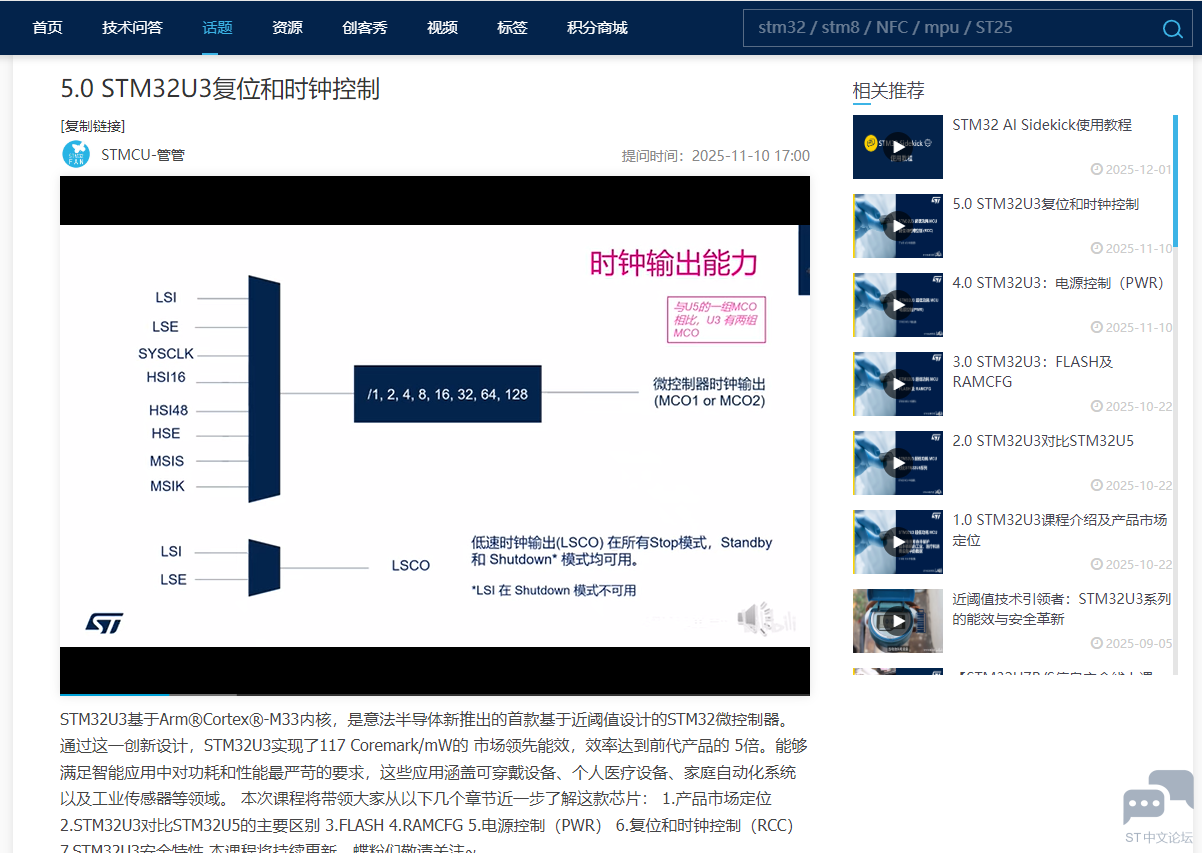Play the 近阈值技术引领者 video thumbnail
The height and width of the screenshot is (853, 1202).
coord(898,621)
